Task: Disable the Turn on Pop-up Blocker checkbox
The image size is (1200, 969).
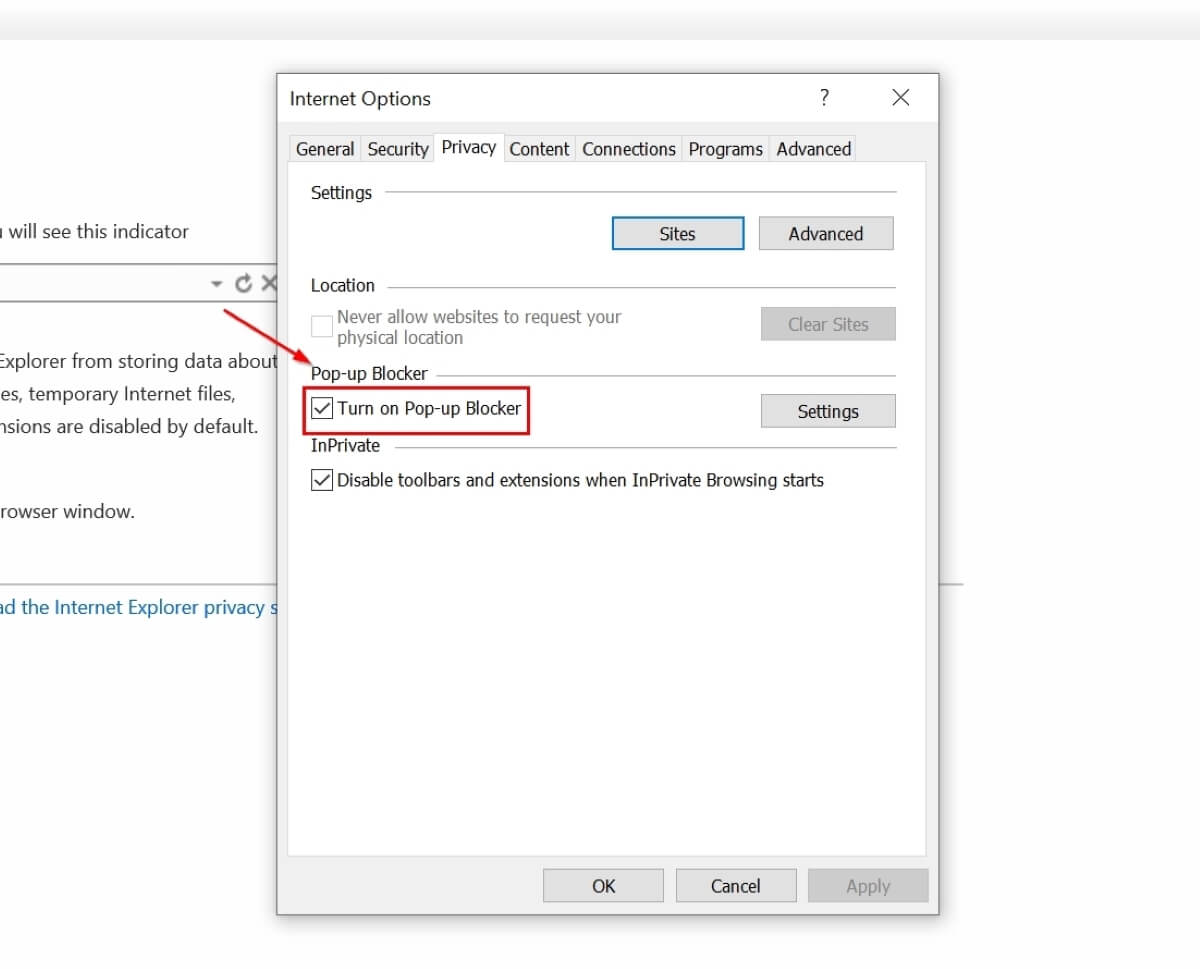Action: point(322,408)
